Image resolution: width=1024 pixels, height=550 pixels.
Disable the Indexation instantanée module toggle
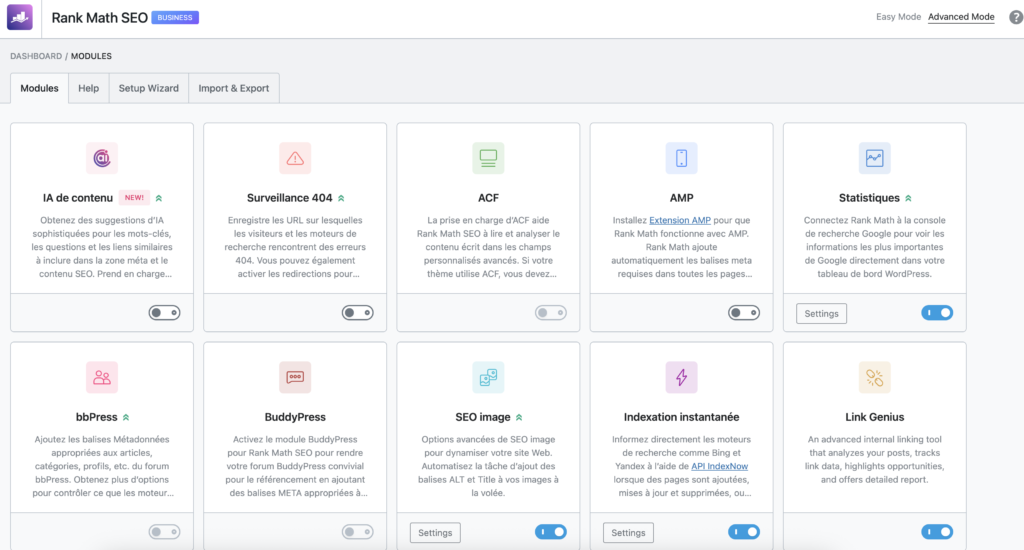point(744,532)
